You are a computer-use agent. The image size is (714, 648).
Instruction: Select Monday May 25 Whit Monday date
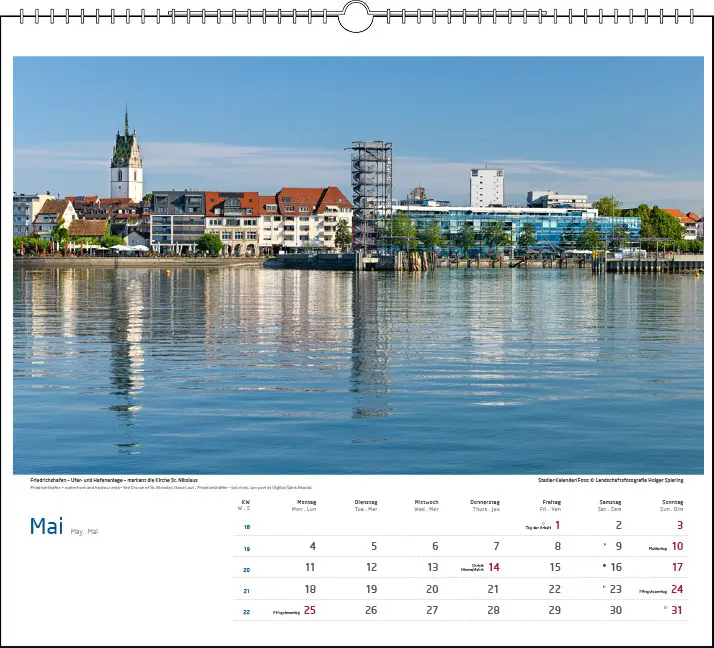pyautogui.click(x=310, y=610)
